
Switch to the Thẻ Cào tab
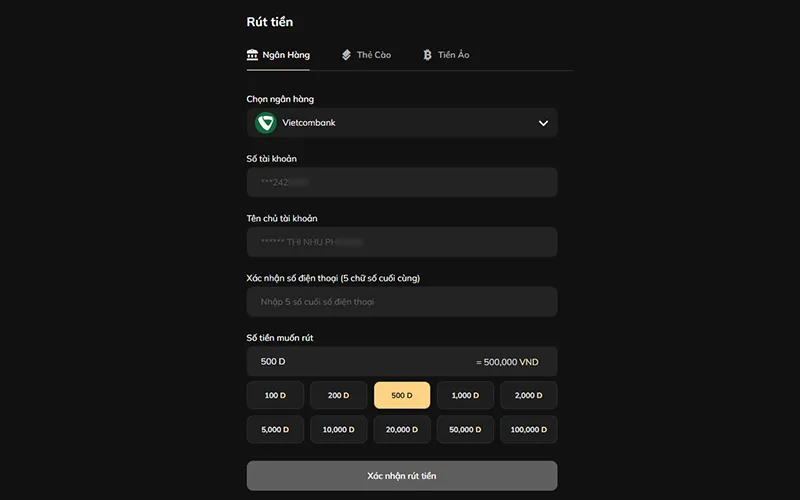(366, 55)
